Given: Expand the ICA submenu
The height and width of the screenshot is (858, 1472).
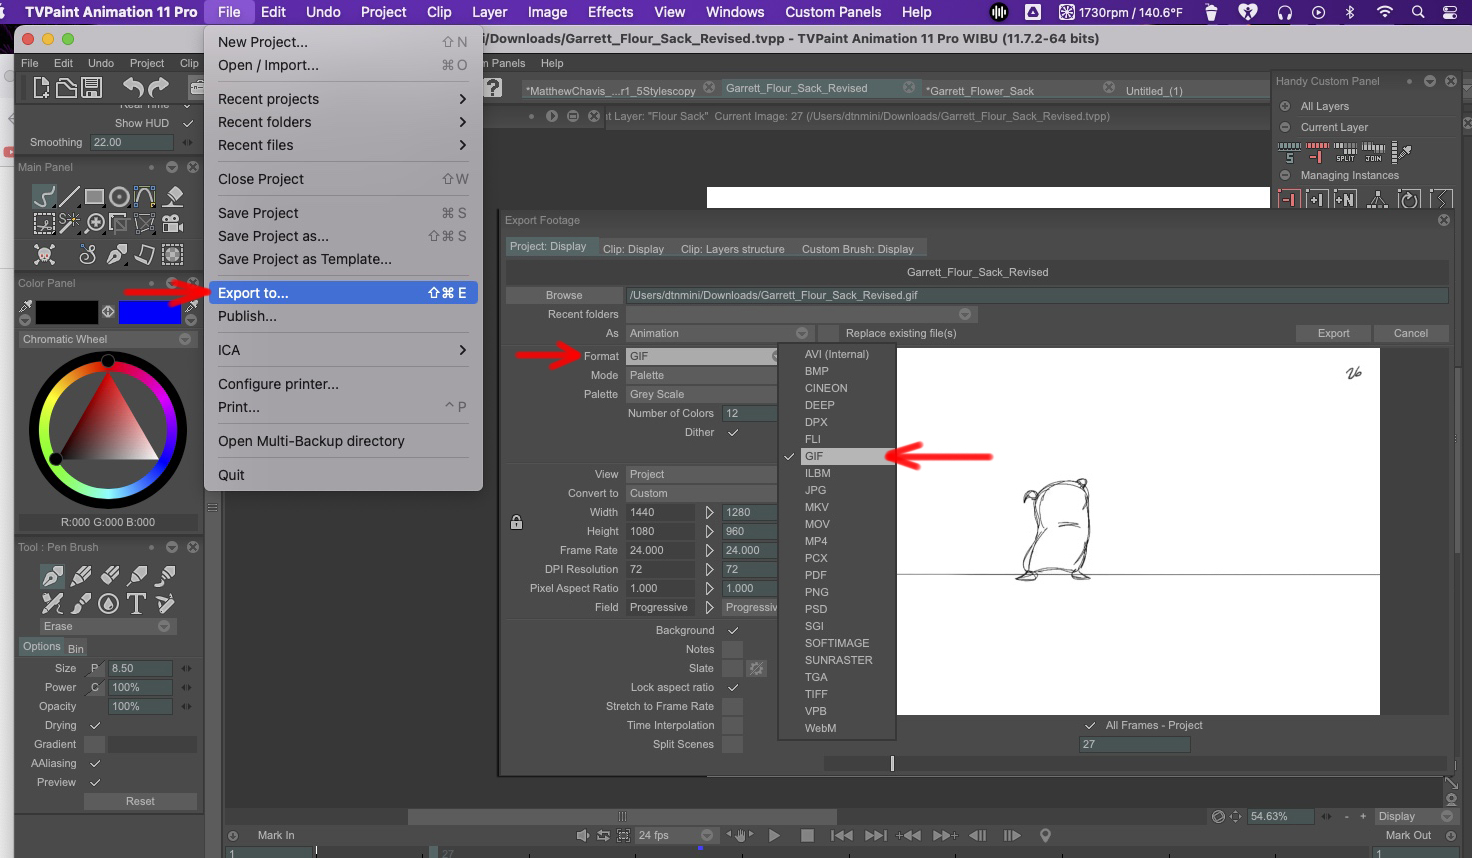Looking at the screenshot, I should pos(343,350).
